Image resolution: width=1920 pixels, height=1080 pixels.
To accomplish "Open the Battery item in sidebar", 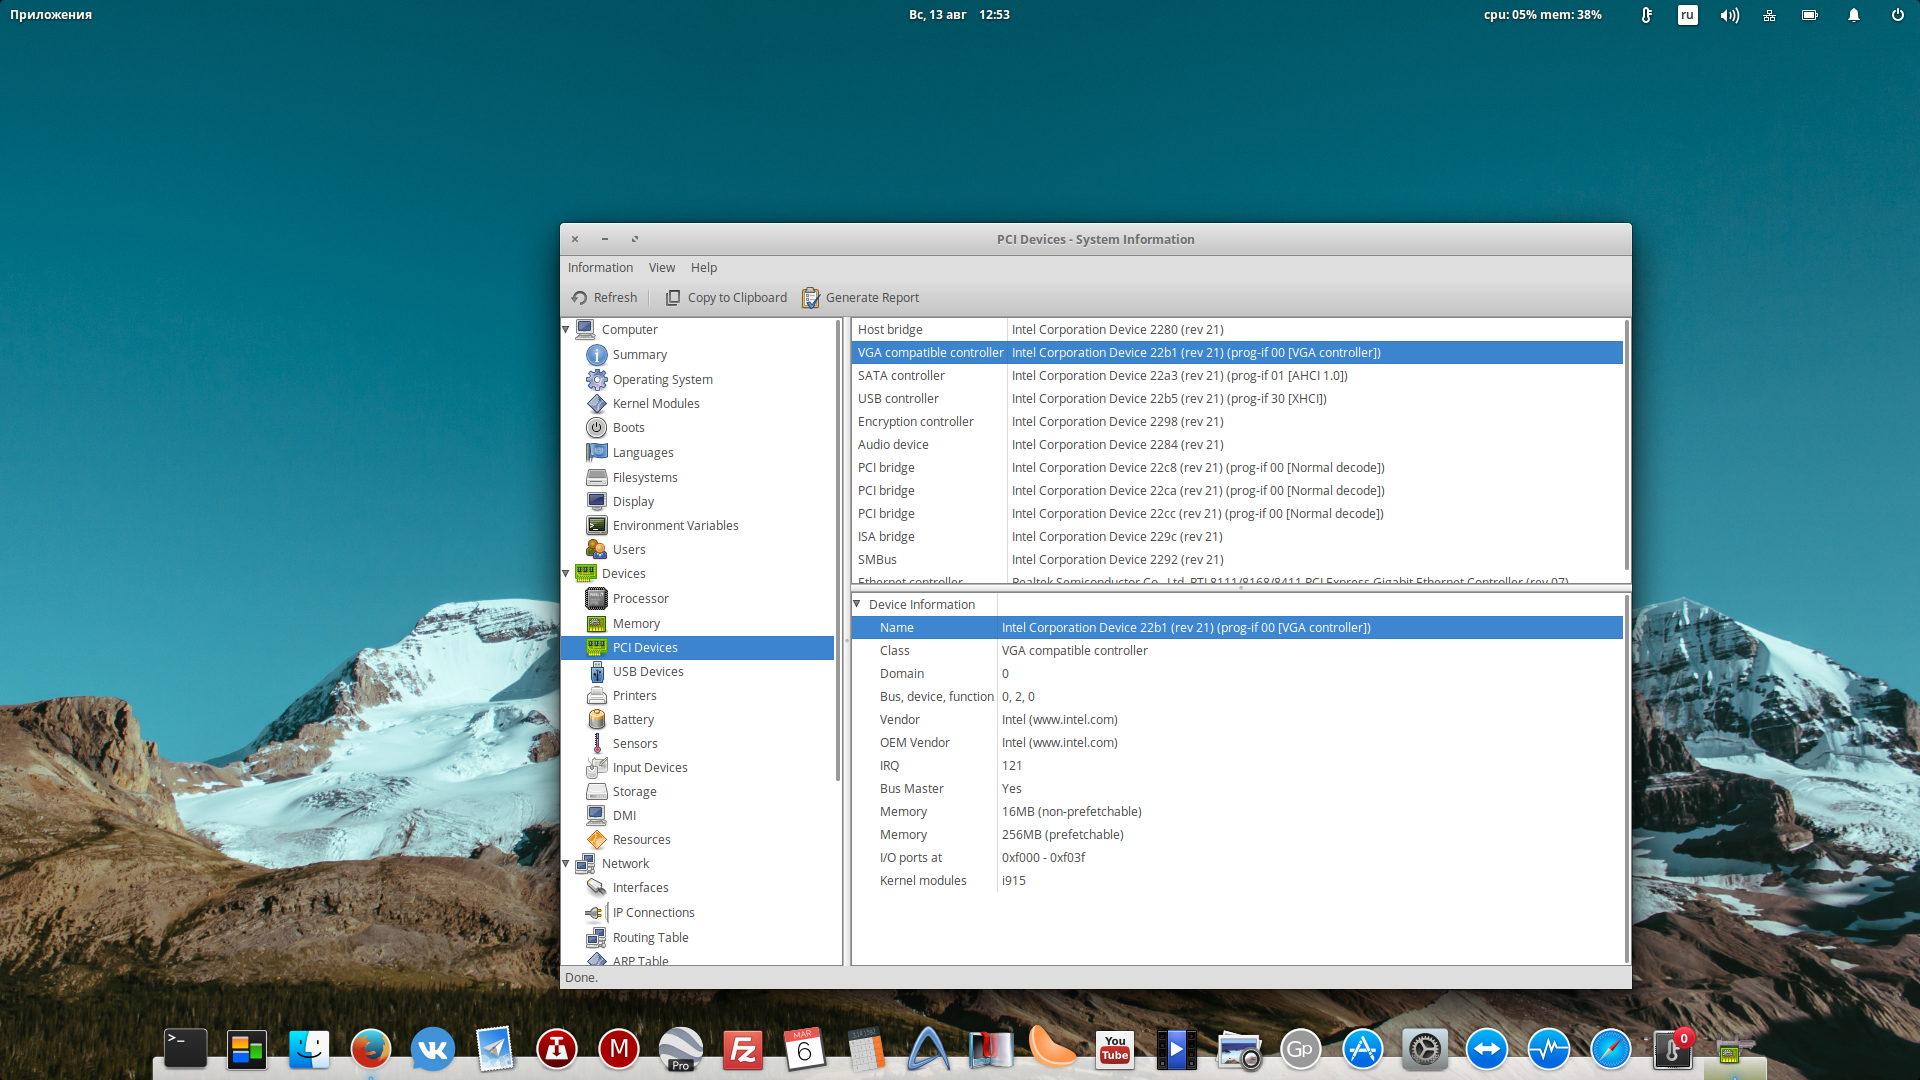I will (633, 720).
